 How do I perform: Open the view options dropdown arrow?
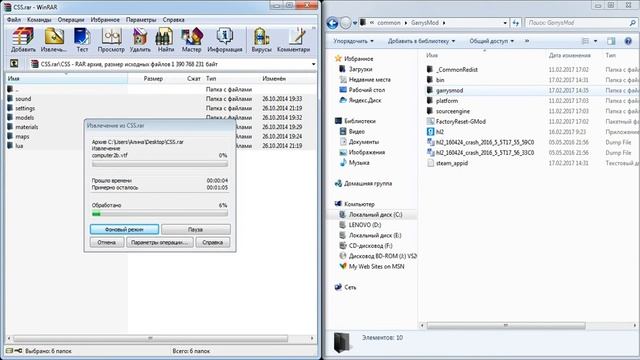[595, 41]
